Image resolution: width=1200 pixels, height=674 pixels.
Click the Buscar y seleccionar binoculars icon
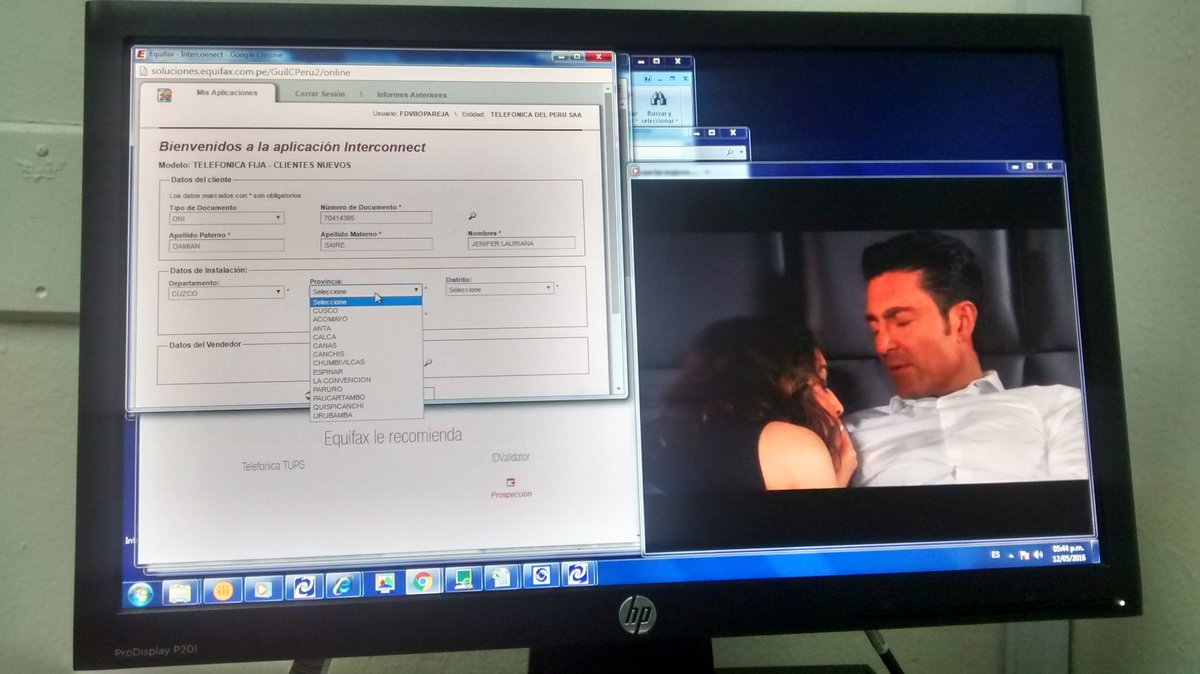[x=658, y=98]
